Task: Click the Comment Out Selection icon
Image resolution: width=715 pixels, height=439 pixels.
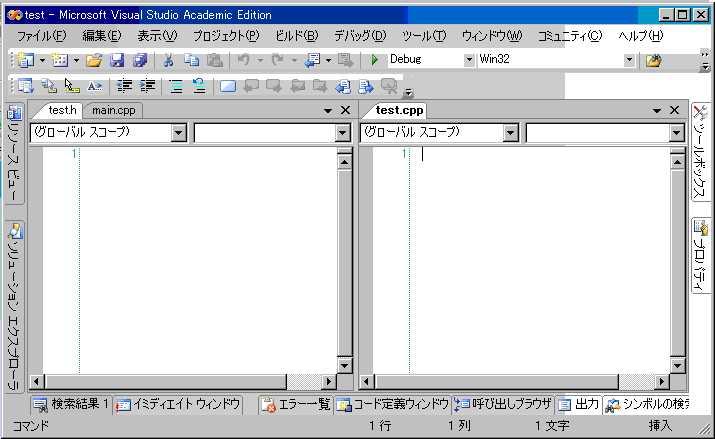Action: click(176, 86)
